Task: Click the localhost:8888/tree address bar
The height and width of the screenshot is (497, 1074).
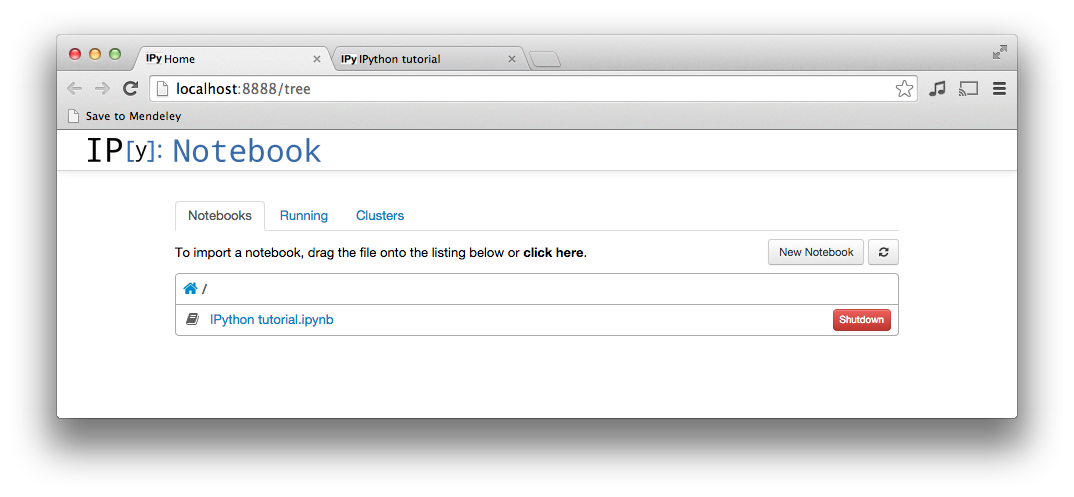Action: [520, 89]
